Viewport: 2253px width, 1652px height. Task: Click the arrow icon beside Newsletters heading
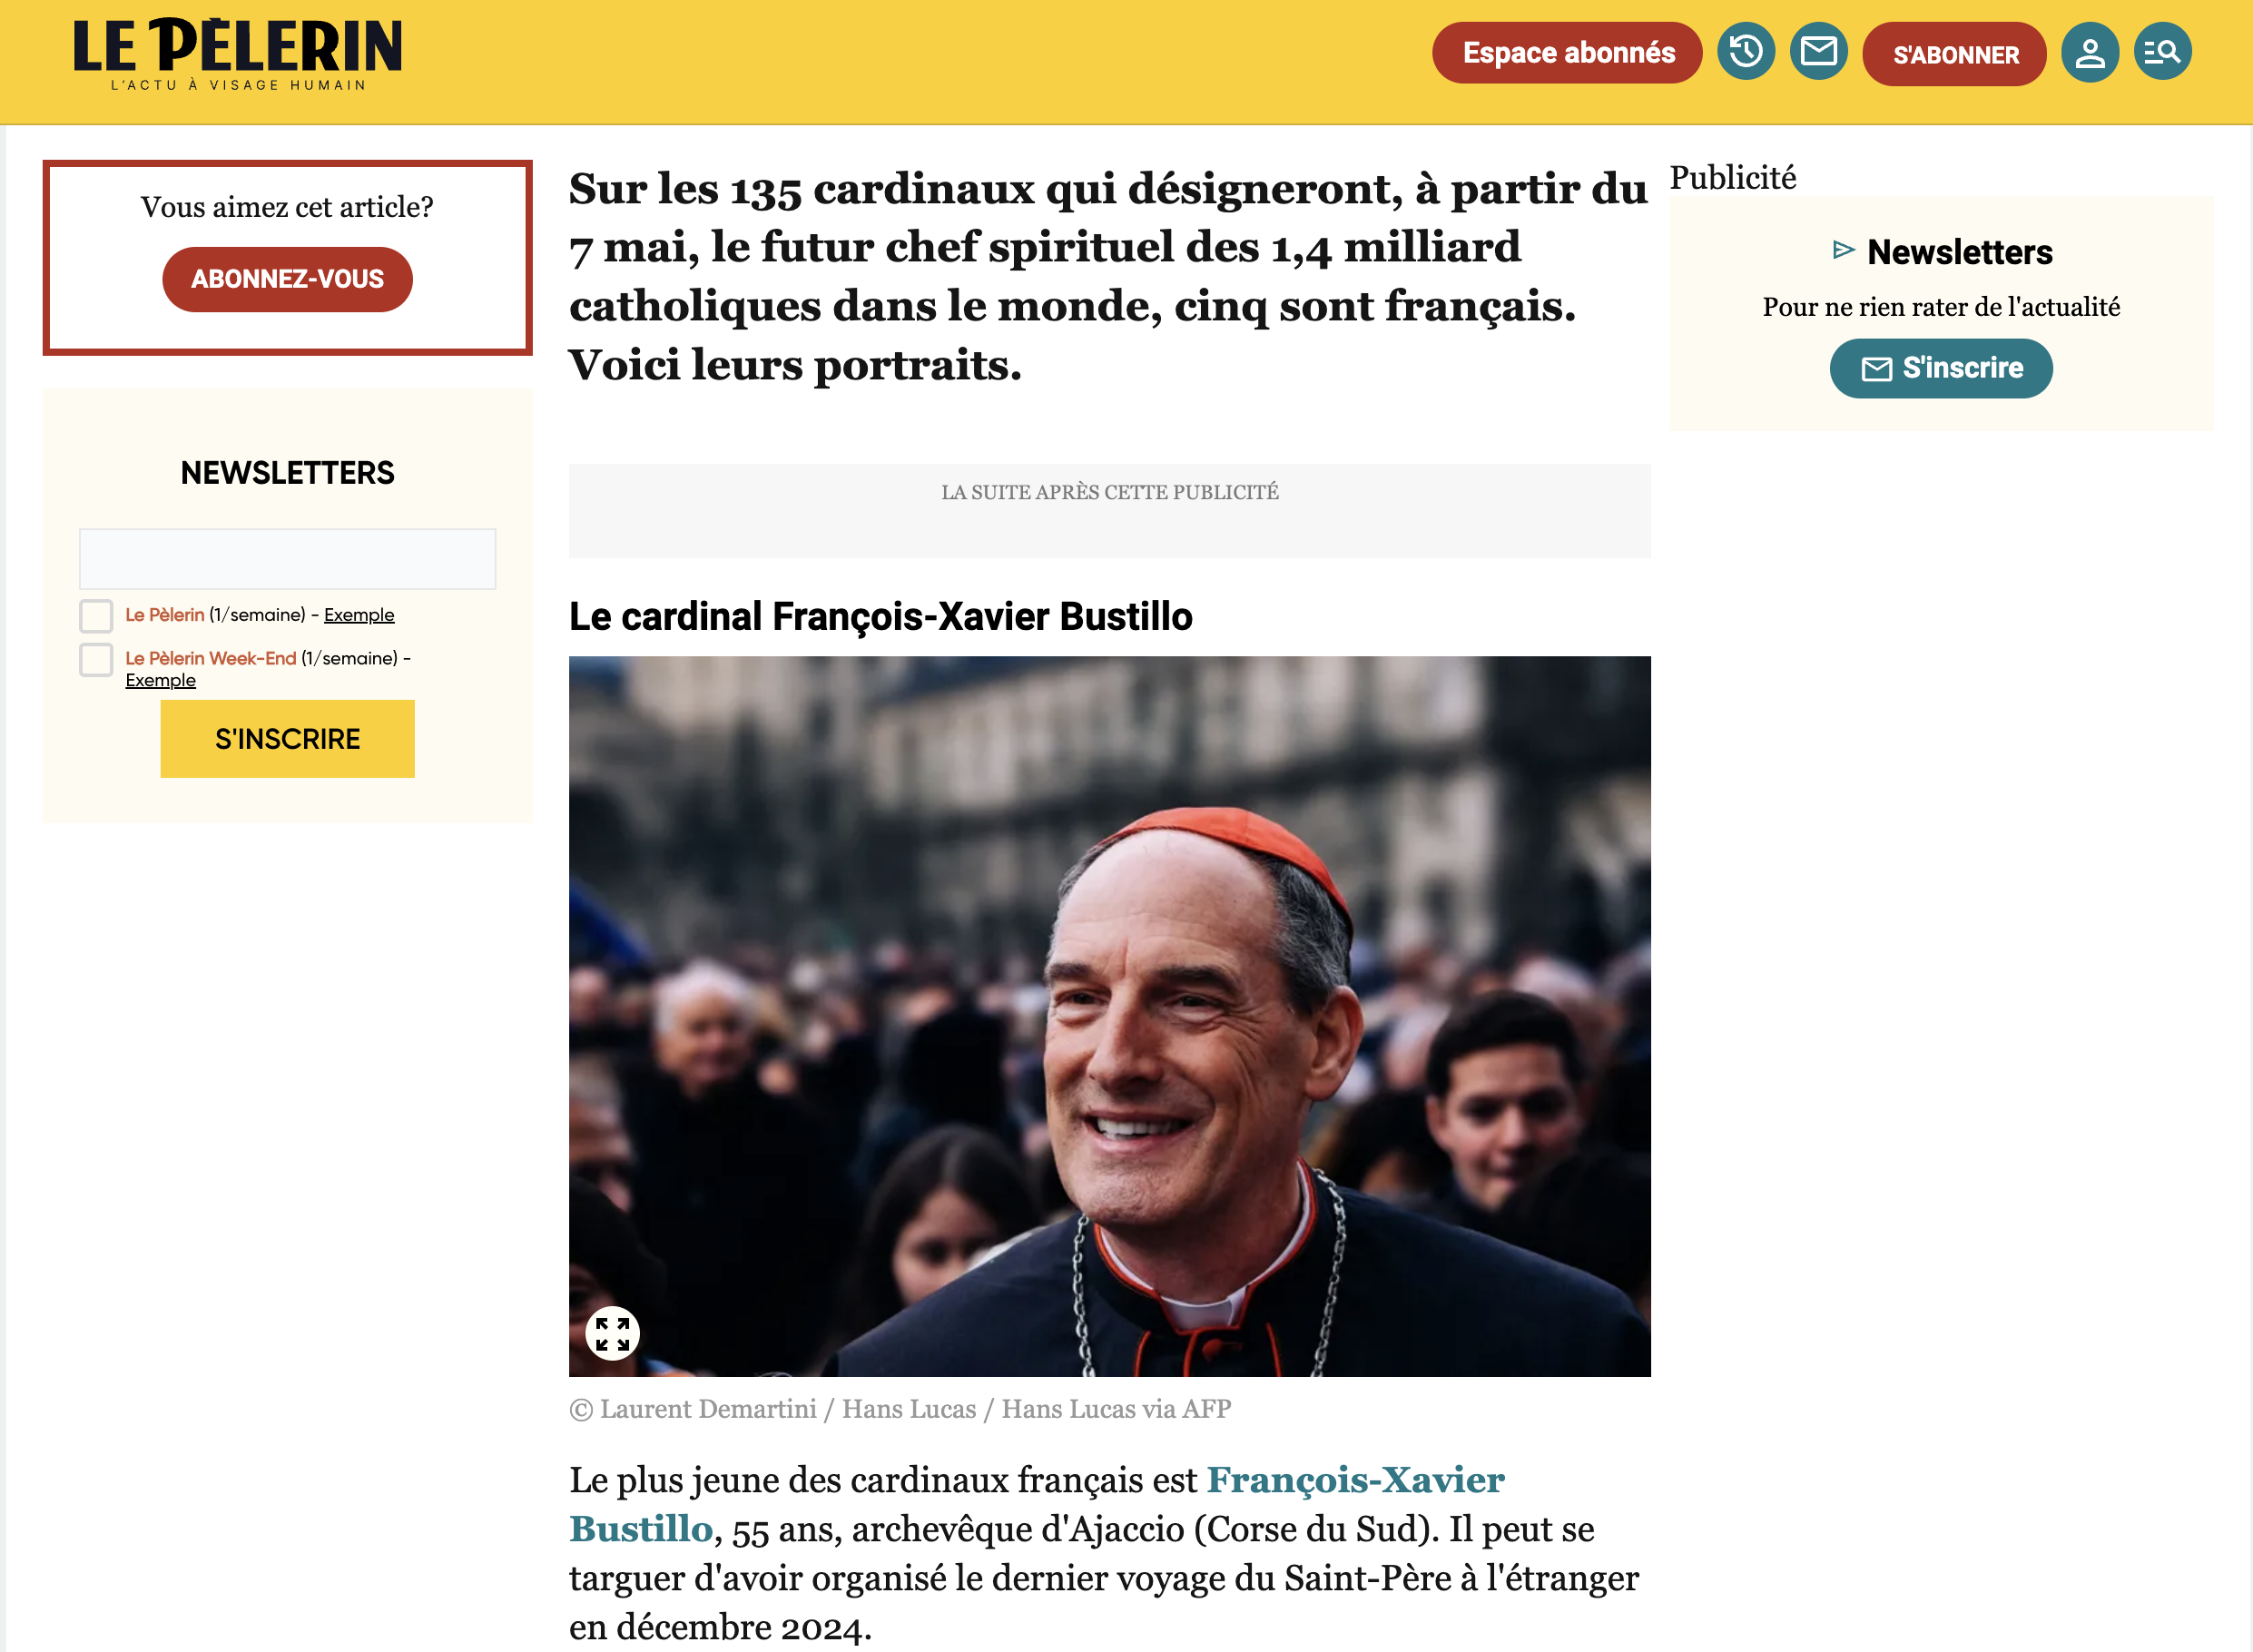(1843, 250)
